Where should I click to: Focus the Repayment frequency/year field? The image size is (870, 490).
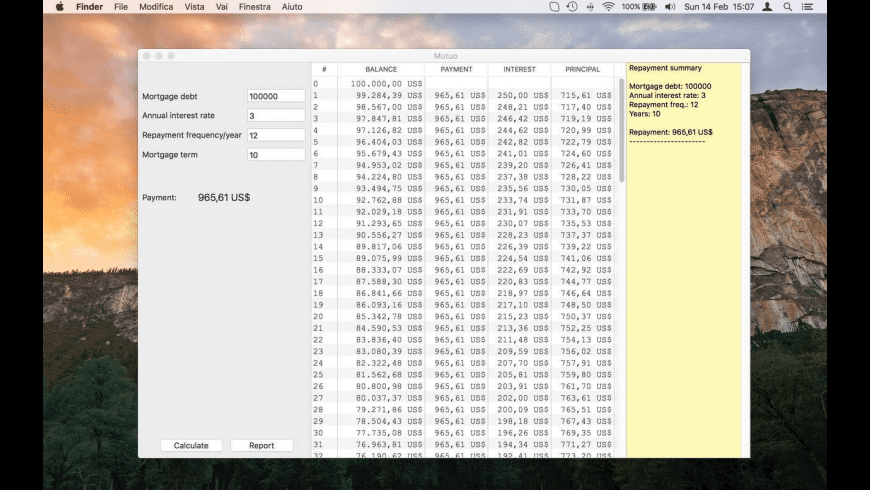(x=276, y=135)
